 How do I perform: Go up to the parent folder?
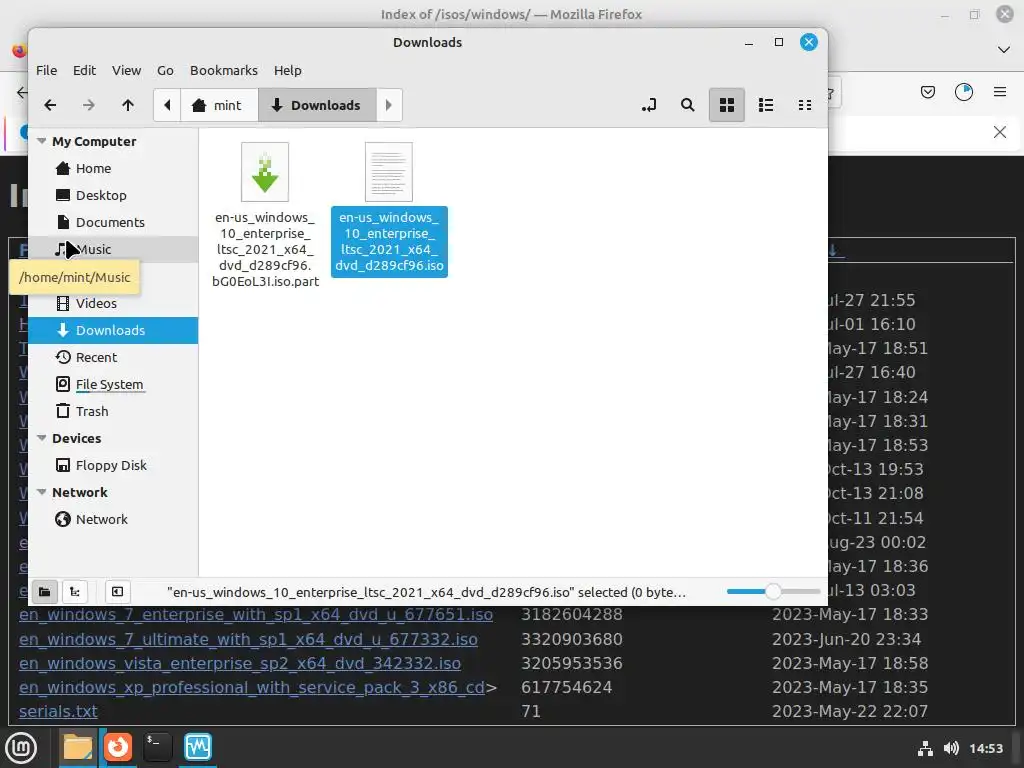pyautogui.click(x=128, y=105)
